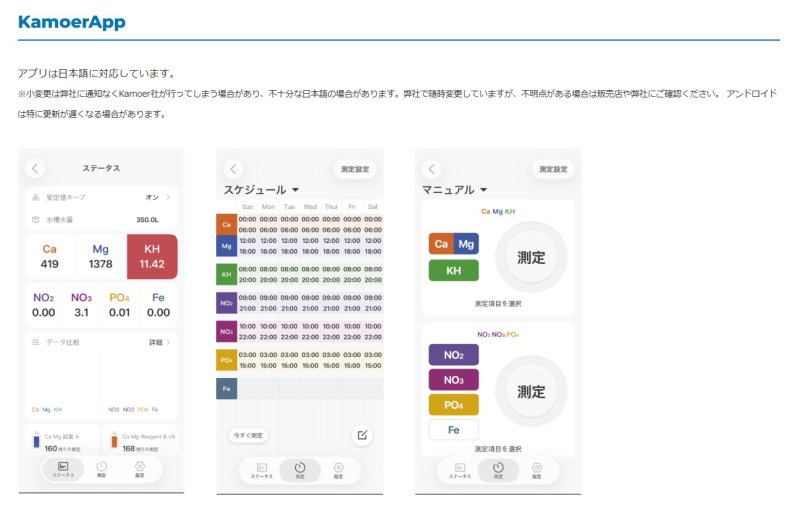Click the 168 remaining count for Reagent B

[129, 448]
